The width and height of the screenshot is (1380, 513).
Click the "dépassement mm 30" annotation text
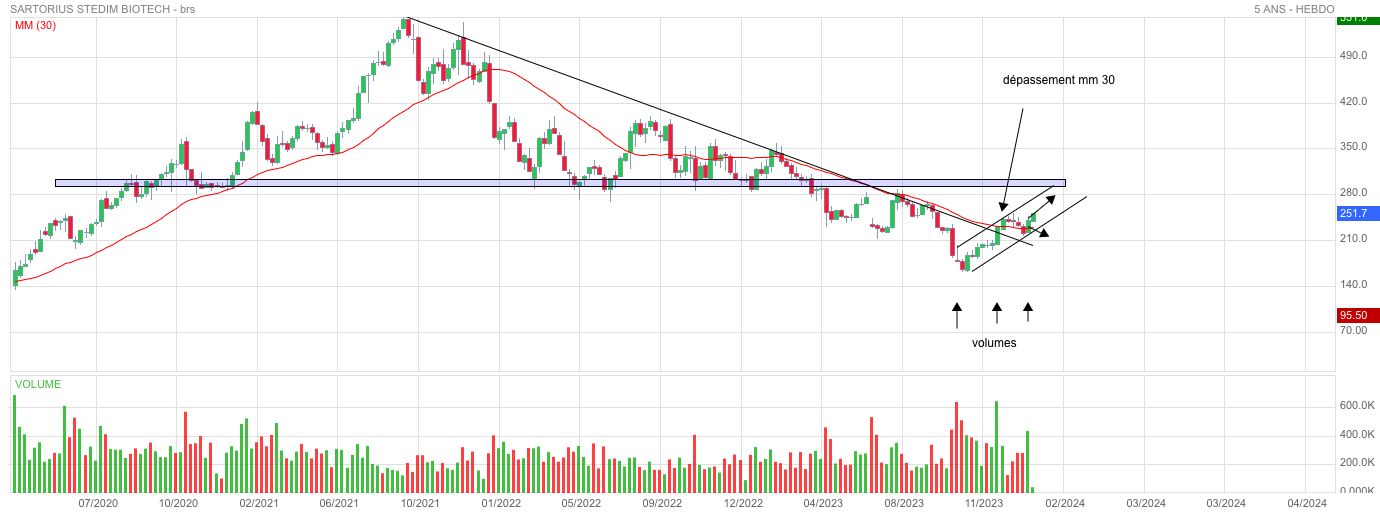tap(1059, 80)
